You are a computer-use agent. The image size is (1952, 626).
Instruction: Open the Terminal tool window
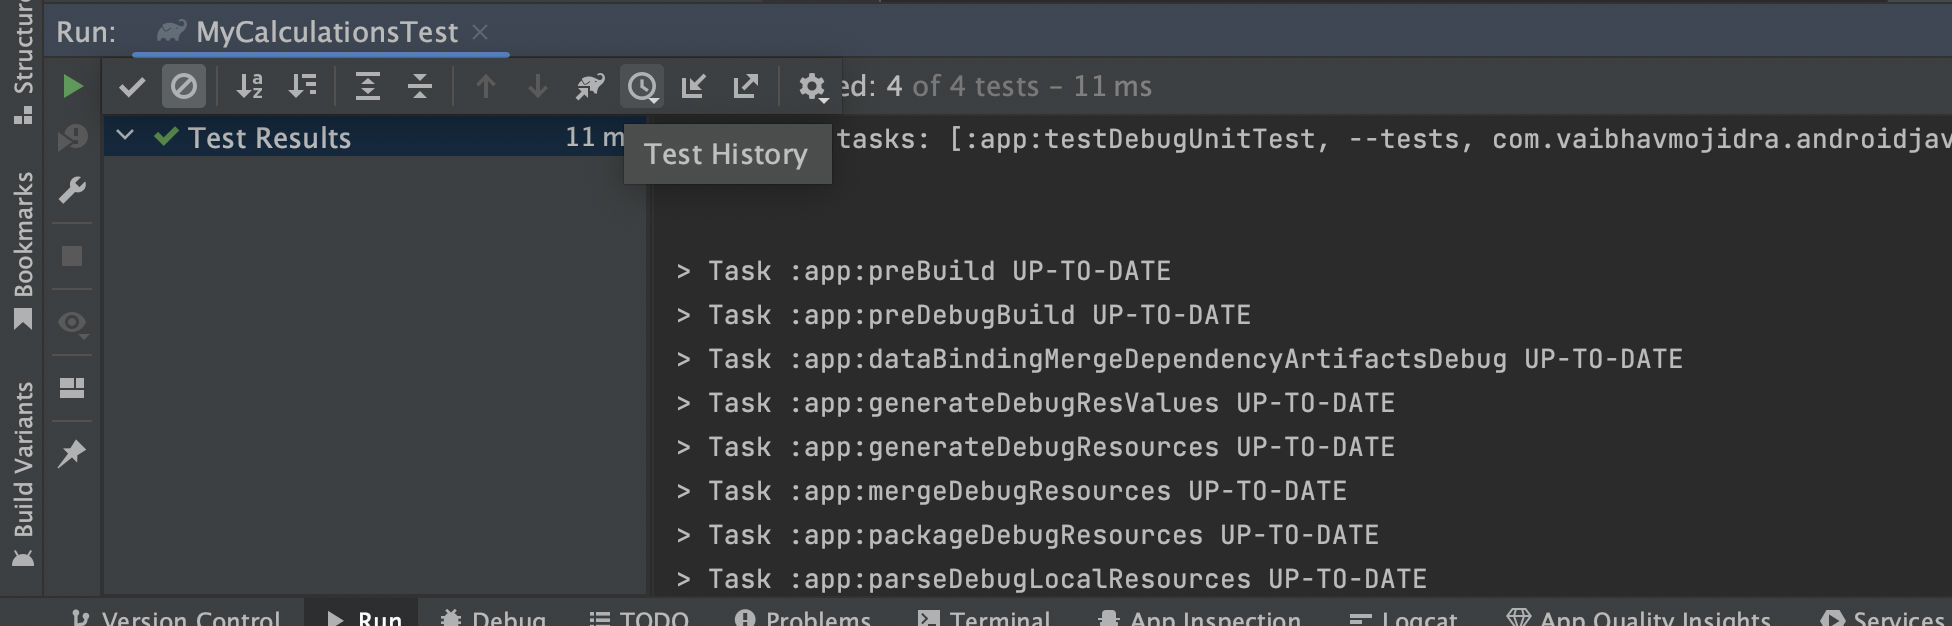click(x=984, y=618)
